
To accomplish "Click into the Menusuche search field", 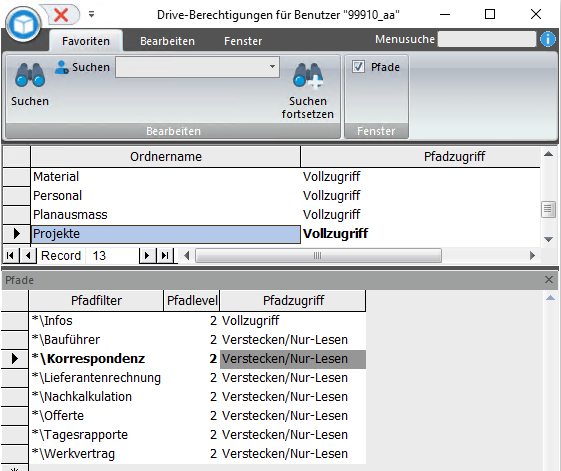I will [x=487, y=39].
